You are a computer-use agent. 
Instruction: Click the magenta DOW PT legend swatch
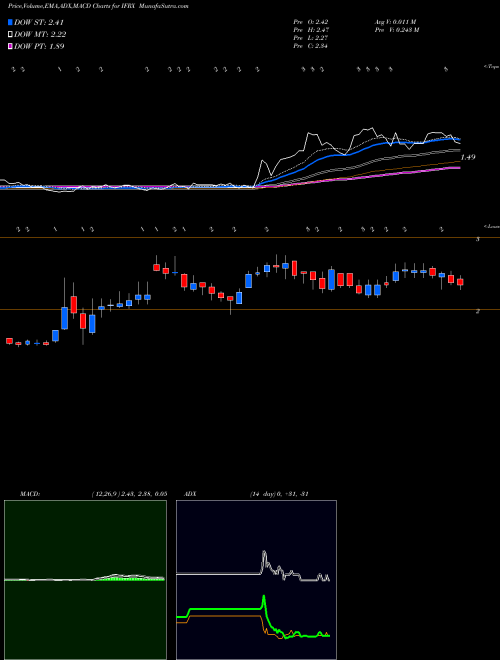pos(10,46)
